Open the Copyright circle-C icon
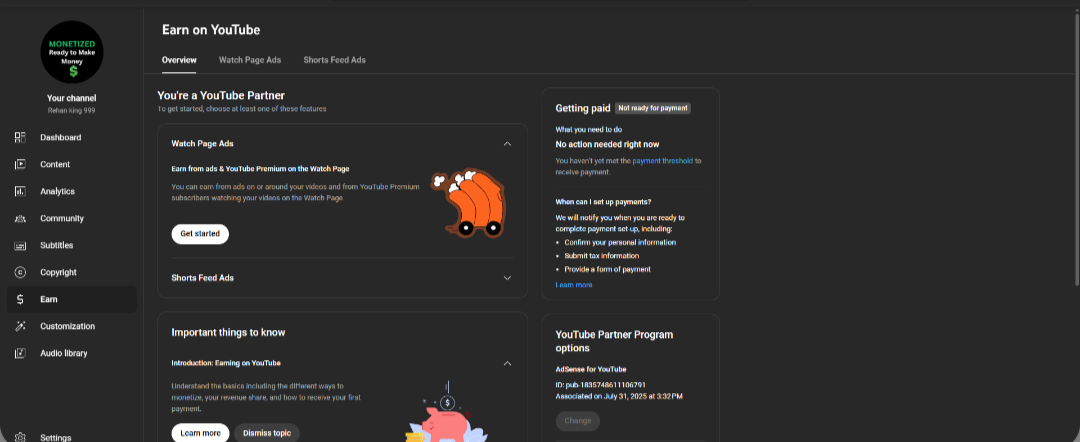 [x=20, y=272]
